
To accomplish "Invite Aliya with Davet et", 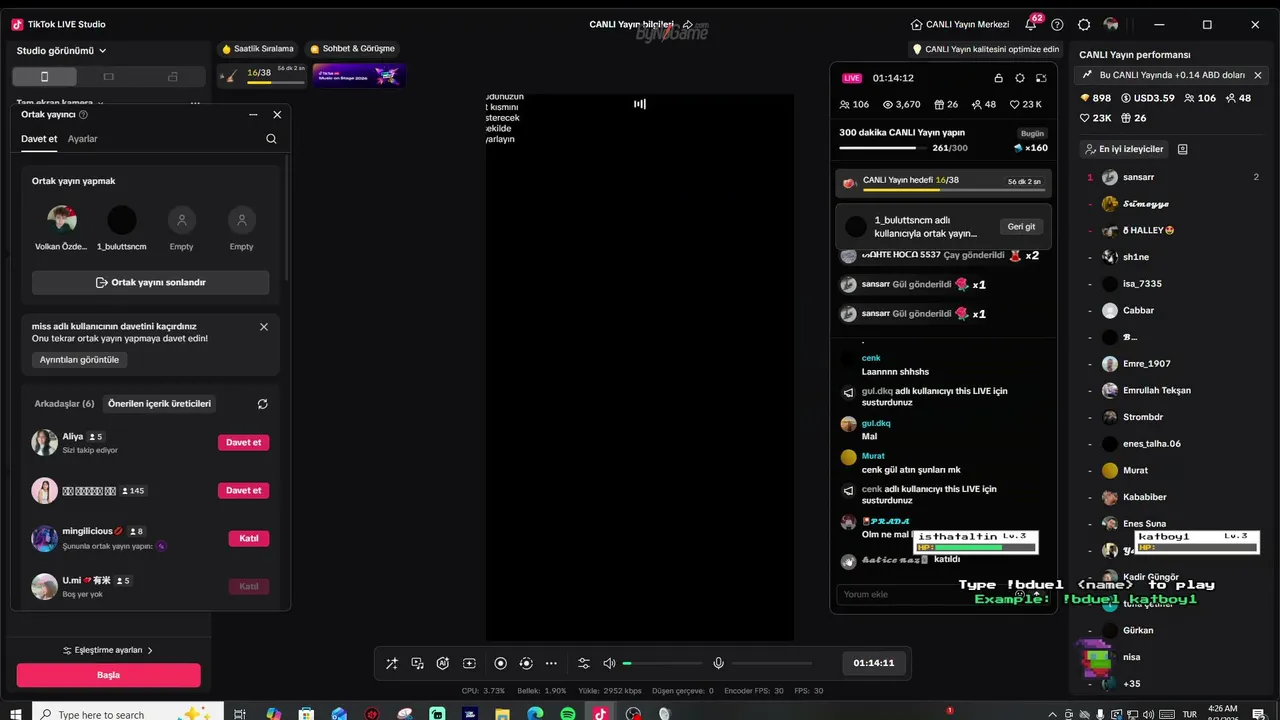I will point(244,443).
